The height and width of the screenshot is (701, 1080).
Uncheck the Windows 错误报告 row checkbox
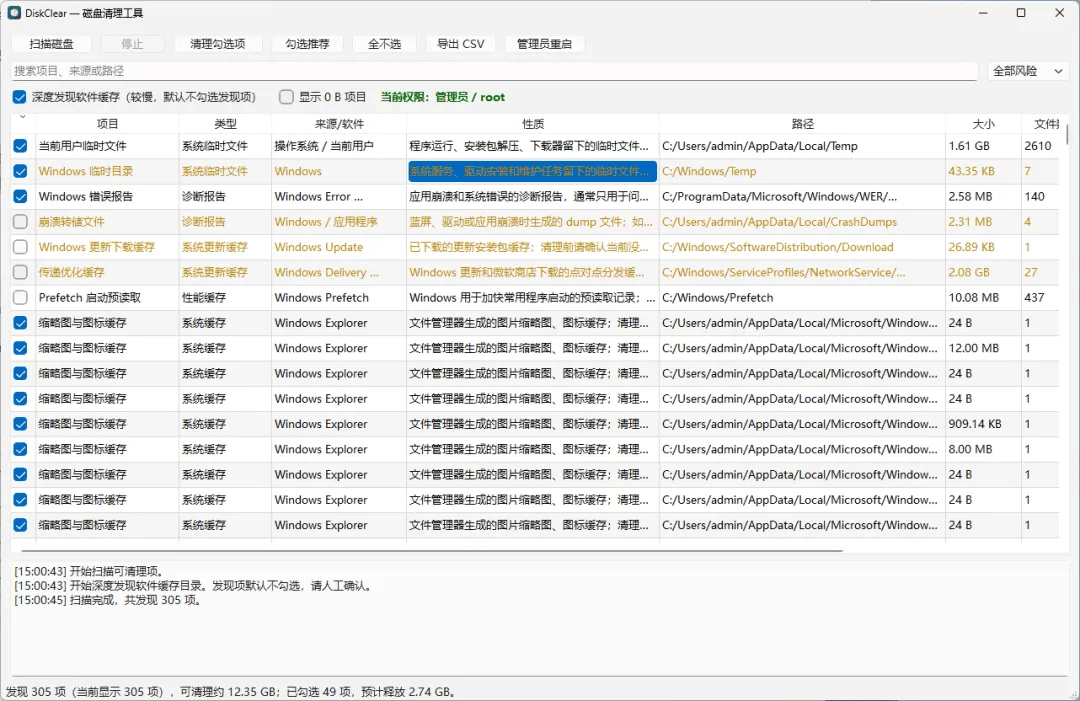point(20,196)
